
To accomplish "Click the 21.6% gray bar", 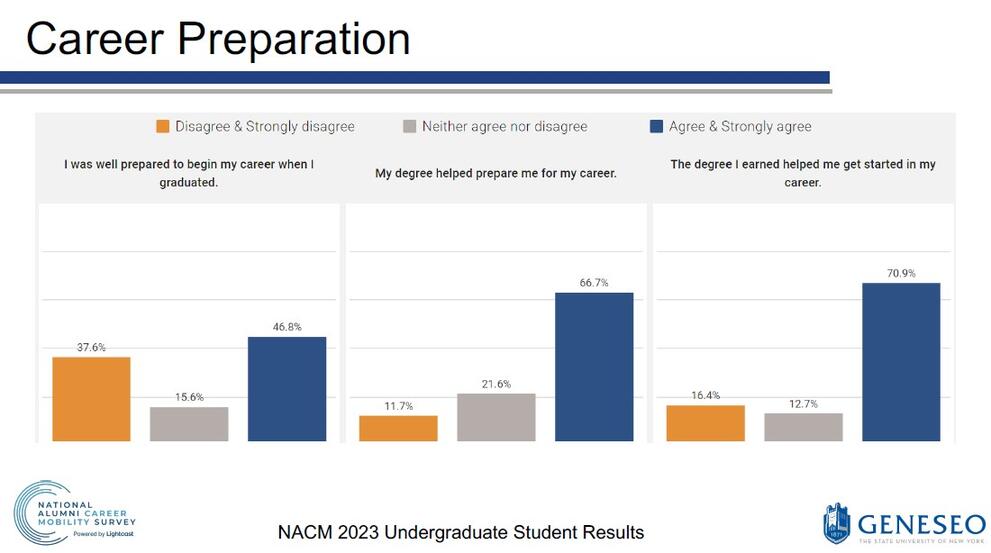I will [x=496, y=416].
